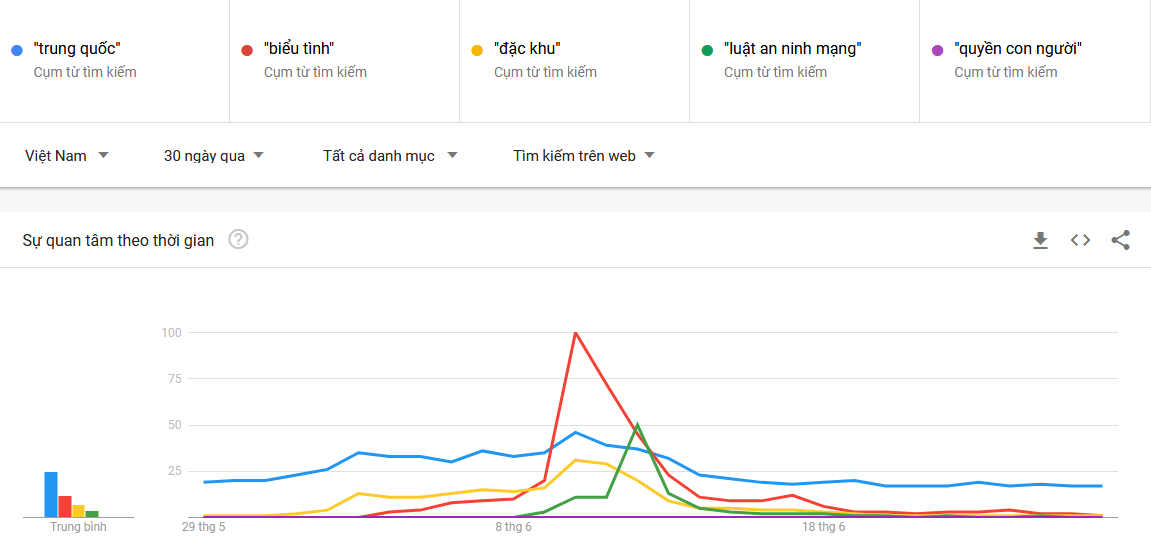Click the yellow dot beside "đặc khu"
The image size is (1151, 558).
coord(477,49)
